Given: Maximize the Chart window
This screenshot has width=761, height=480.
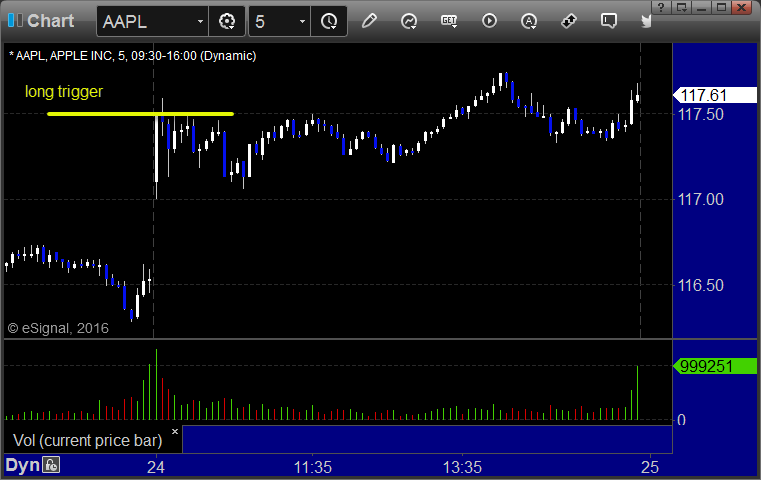Looking at the screenshot, I should (x=722, y=7).
